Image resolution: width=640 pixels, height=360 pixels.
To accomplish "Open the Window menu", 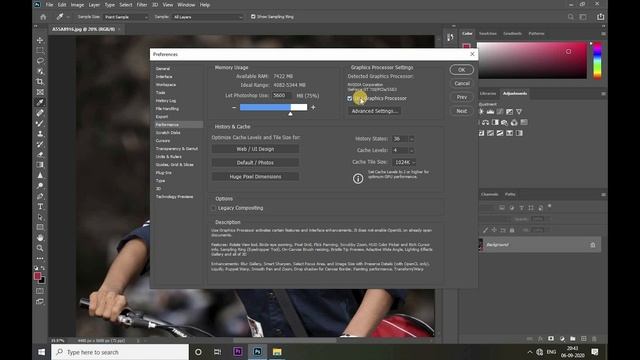I will pos(186,5).
